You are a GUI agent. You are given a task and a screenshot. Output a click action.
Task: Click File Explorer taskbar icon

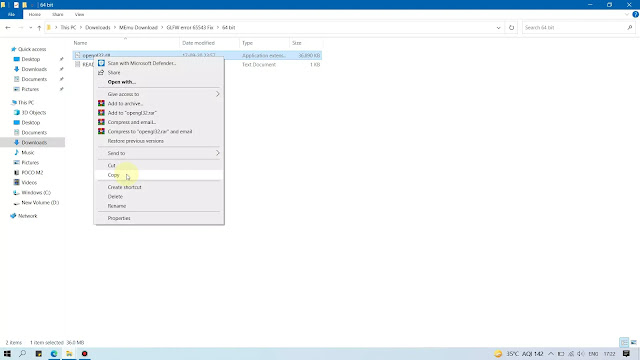pyautogui.click(x=69, y=354)
